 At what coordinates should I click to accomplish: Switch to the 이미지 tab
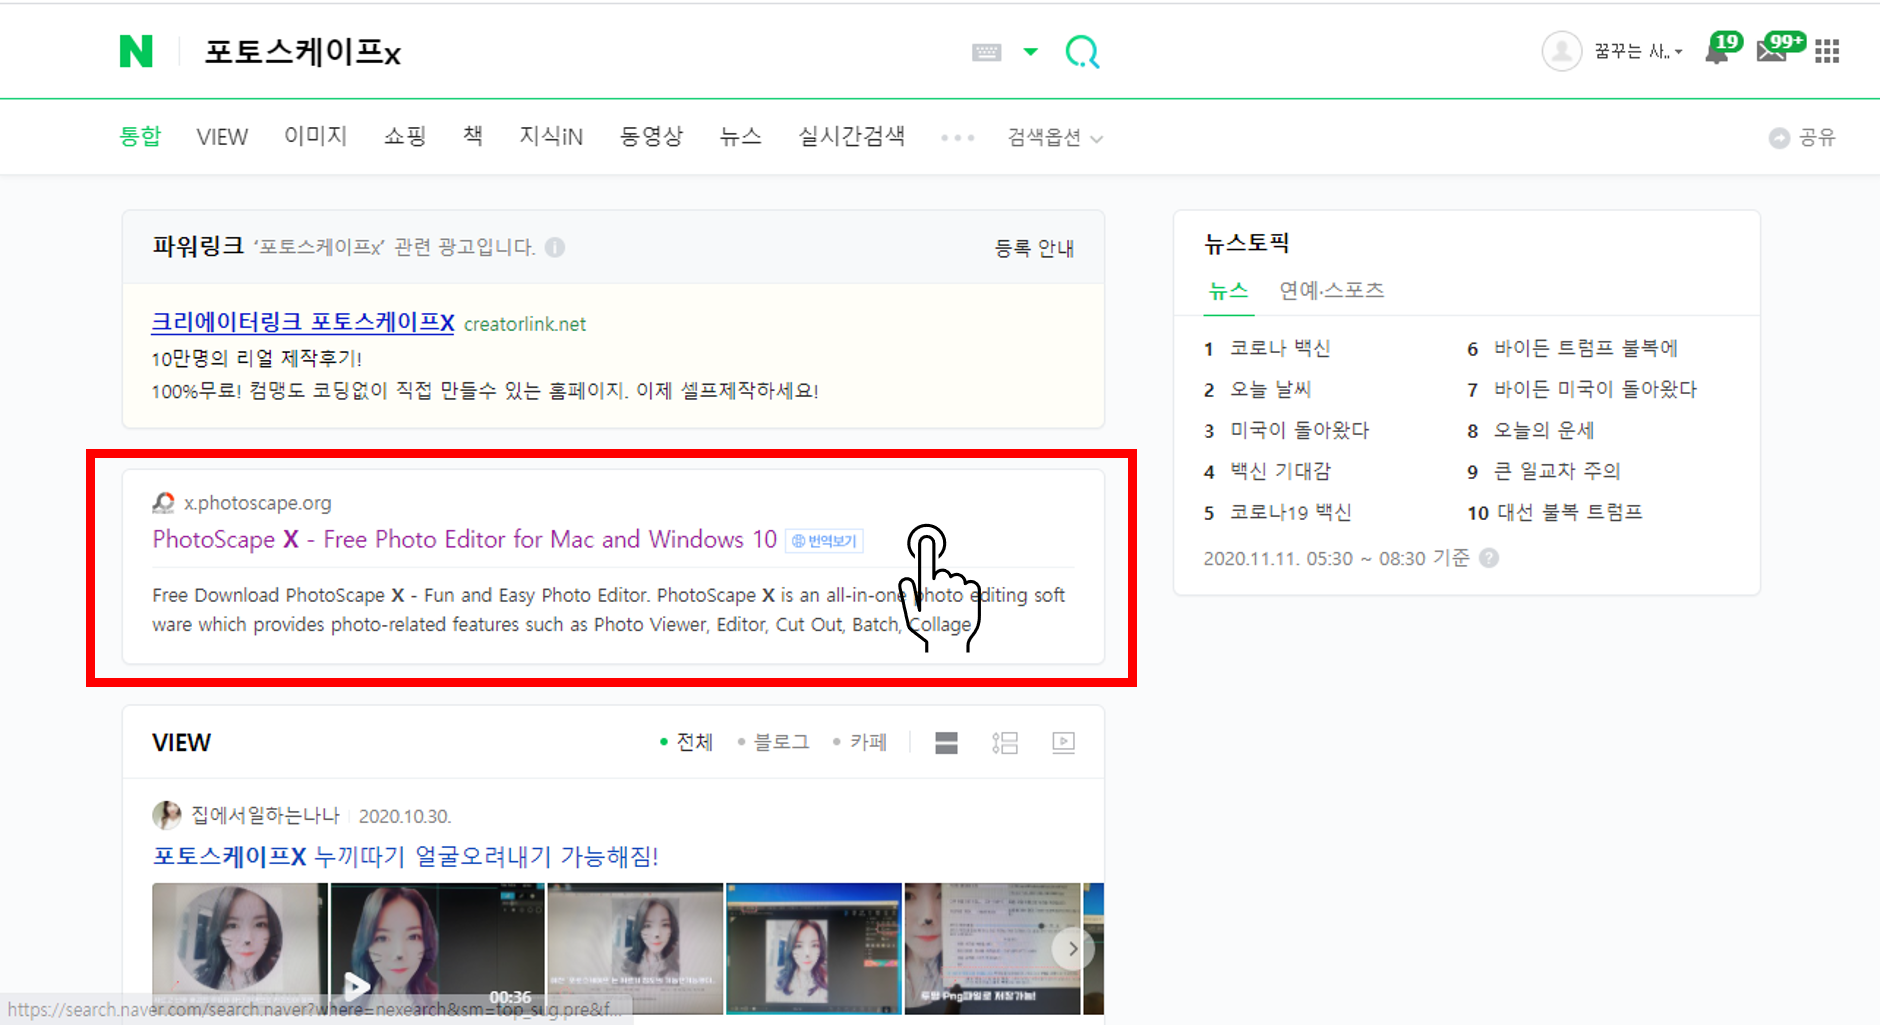tap(315, 136)
